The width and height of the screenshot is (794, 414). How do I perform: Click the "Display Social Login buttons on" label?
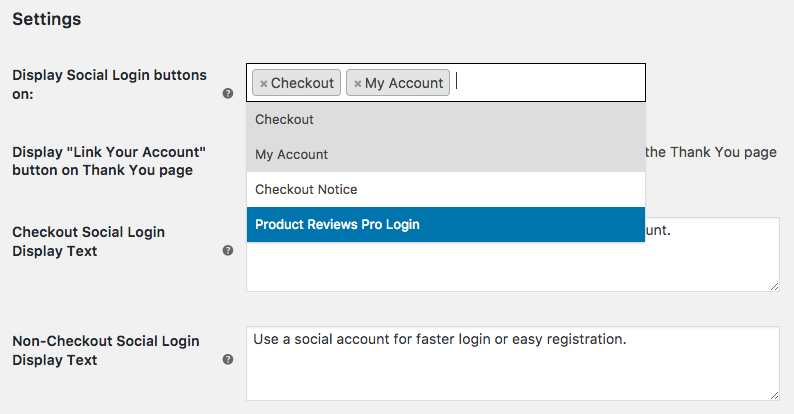point(109,84)
